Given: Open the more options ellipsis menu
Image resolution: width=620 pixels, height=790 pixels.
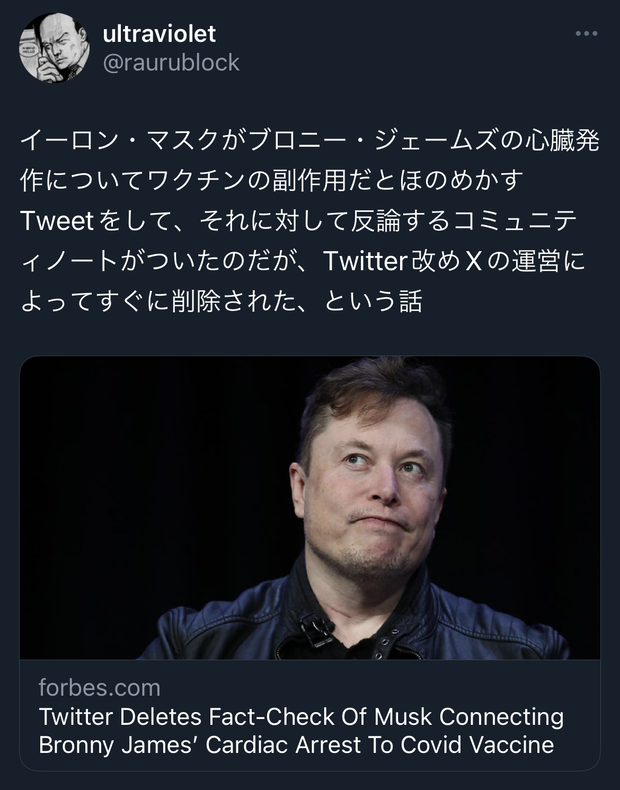Looking at the screenshot, I should click(586, 34).
